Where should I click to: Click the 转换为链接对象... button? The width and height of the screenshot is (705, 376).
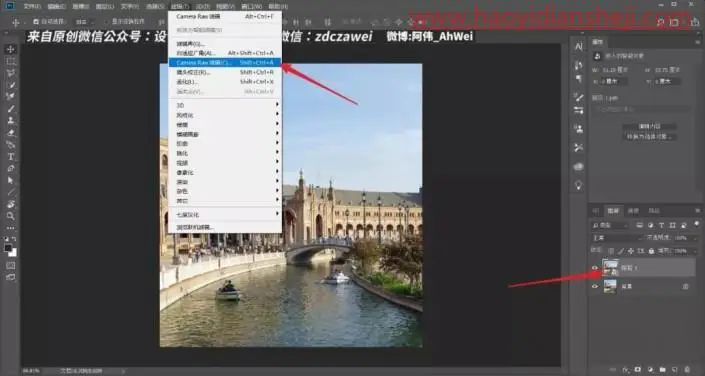(x=649, y=137)
